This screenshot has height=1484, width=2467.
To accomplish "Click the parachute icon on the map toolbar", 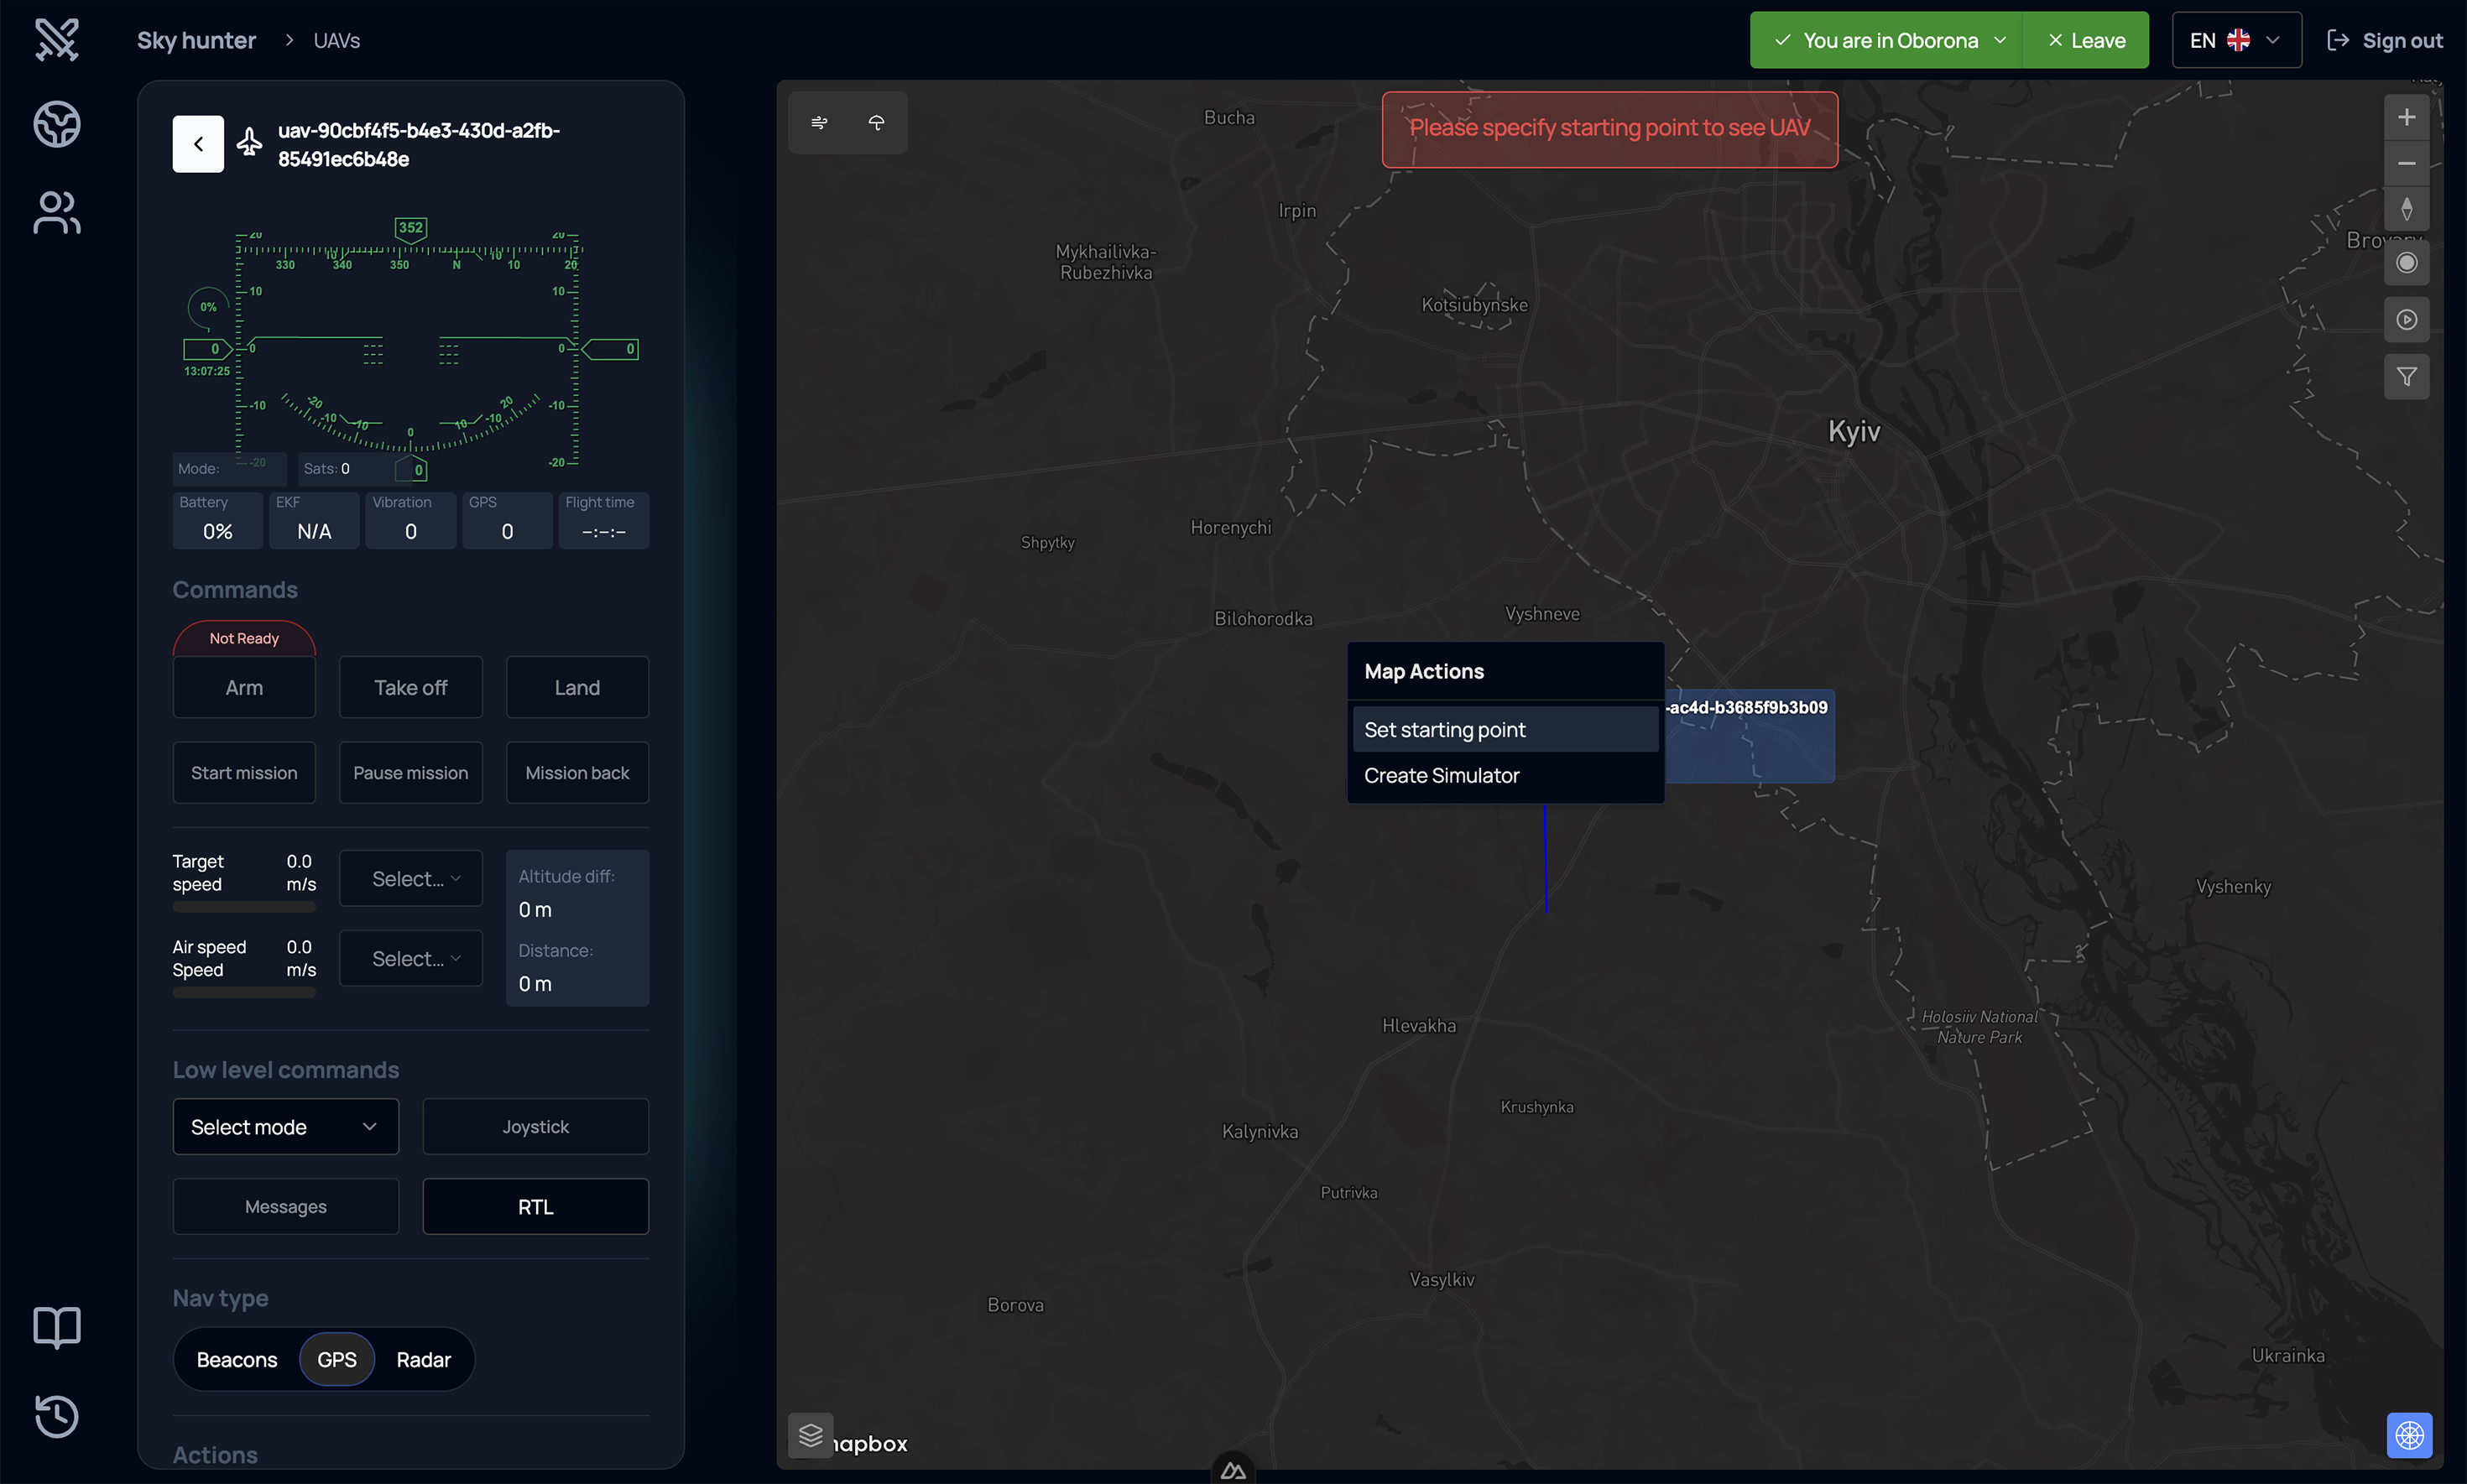I will pyautogui.click(x=876, y=122).
